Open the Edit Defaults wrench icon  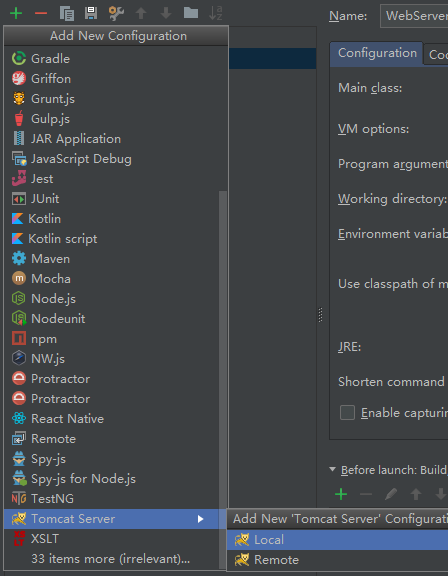(x=116, y=13)
